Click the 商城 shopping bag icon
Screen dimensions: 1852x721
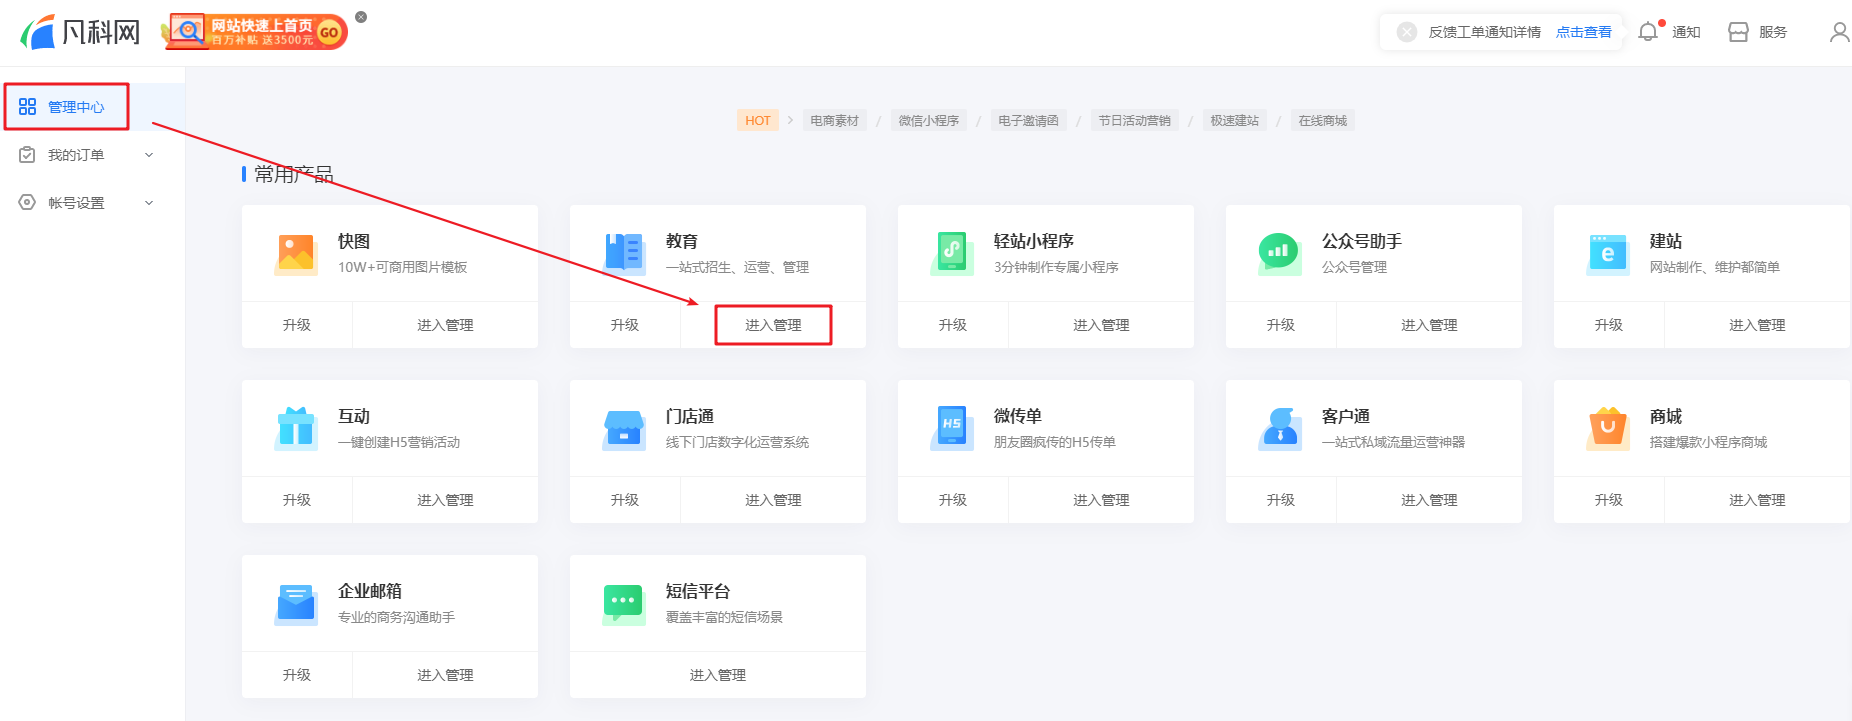coord(1608,428)
